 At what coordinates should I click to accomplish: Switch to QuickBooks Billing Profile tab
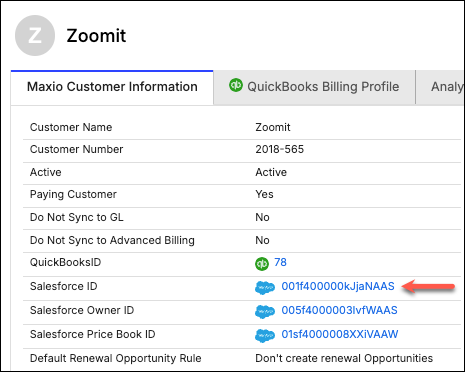click(x=314, y=87)
